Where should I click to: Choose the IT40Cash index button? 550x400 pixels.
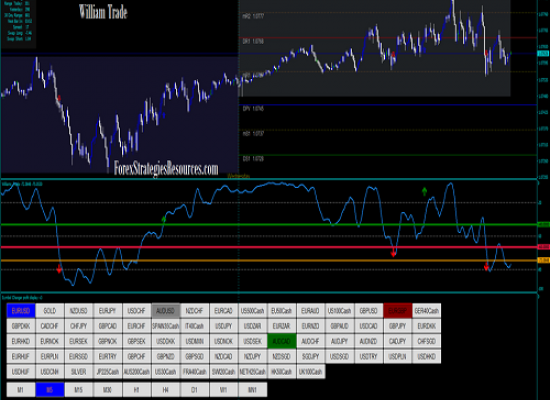(x=195, y=326)
